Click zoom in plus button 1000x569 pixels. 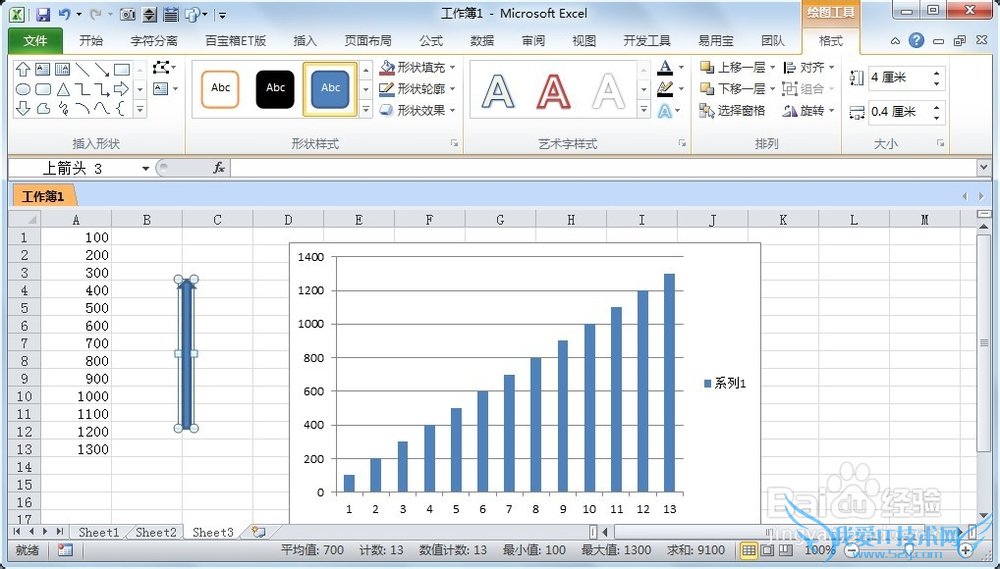pyautogui.click(x=967, y=550)
